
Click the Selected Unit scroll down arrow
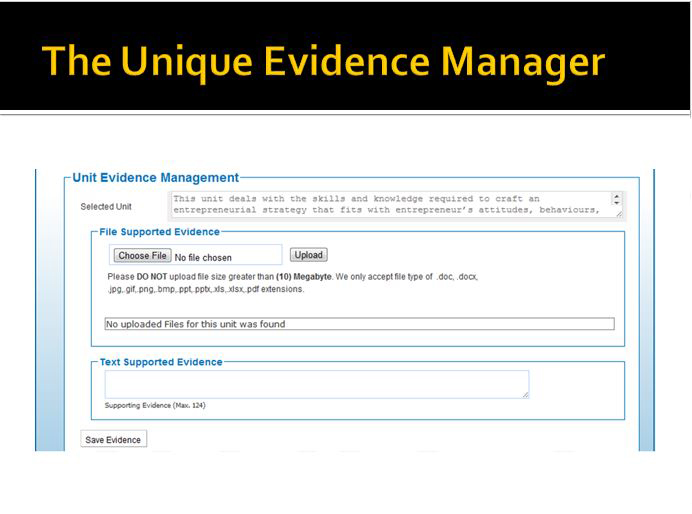pyautogui.click(x=617, y=203)
